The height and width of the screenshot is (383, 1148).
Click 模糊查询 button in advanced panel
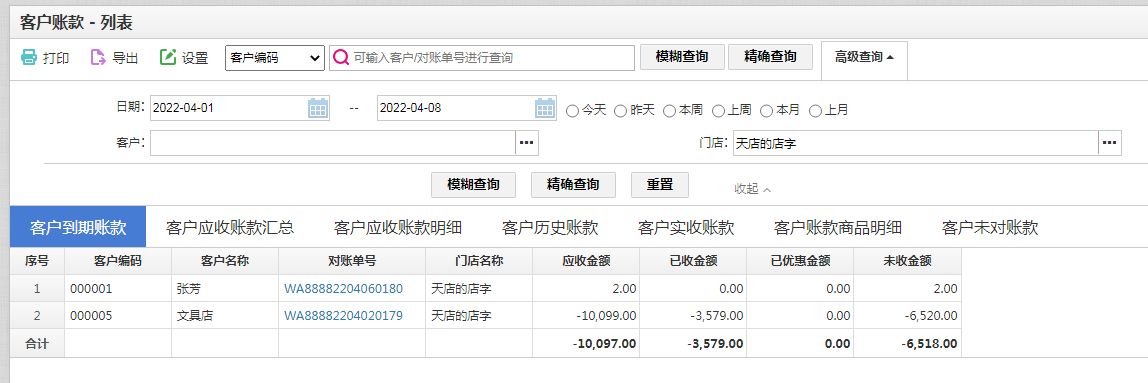(x=474, y=185)
